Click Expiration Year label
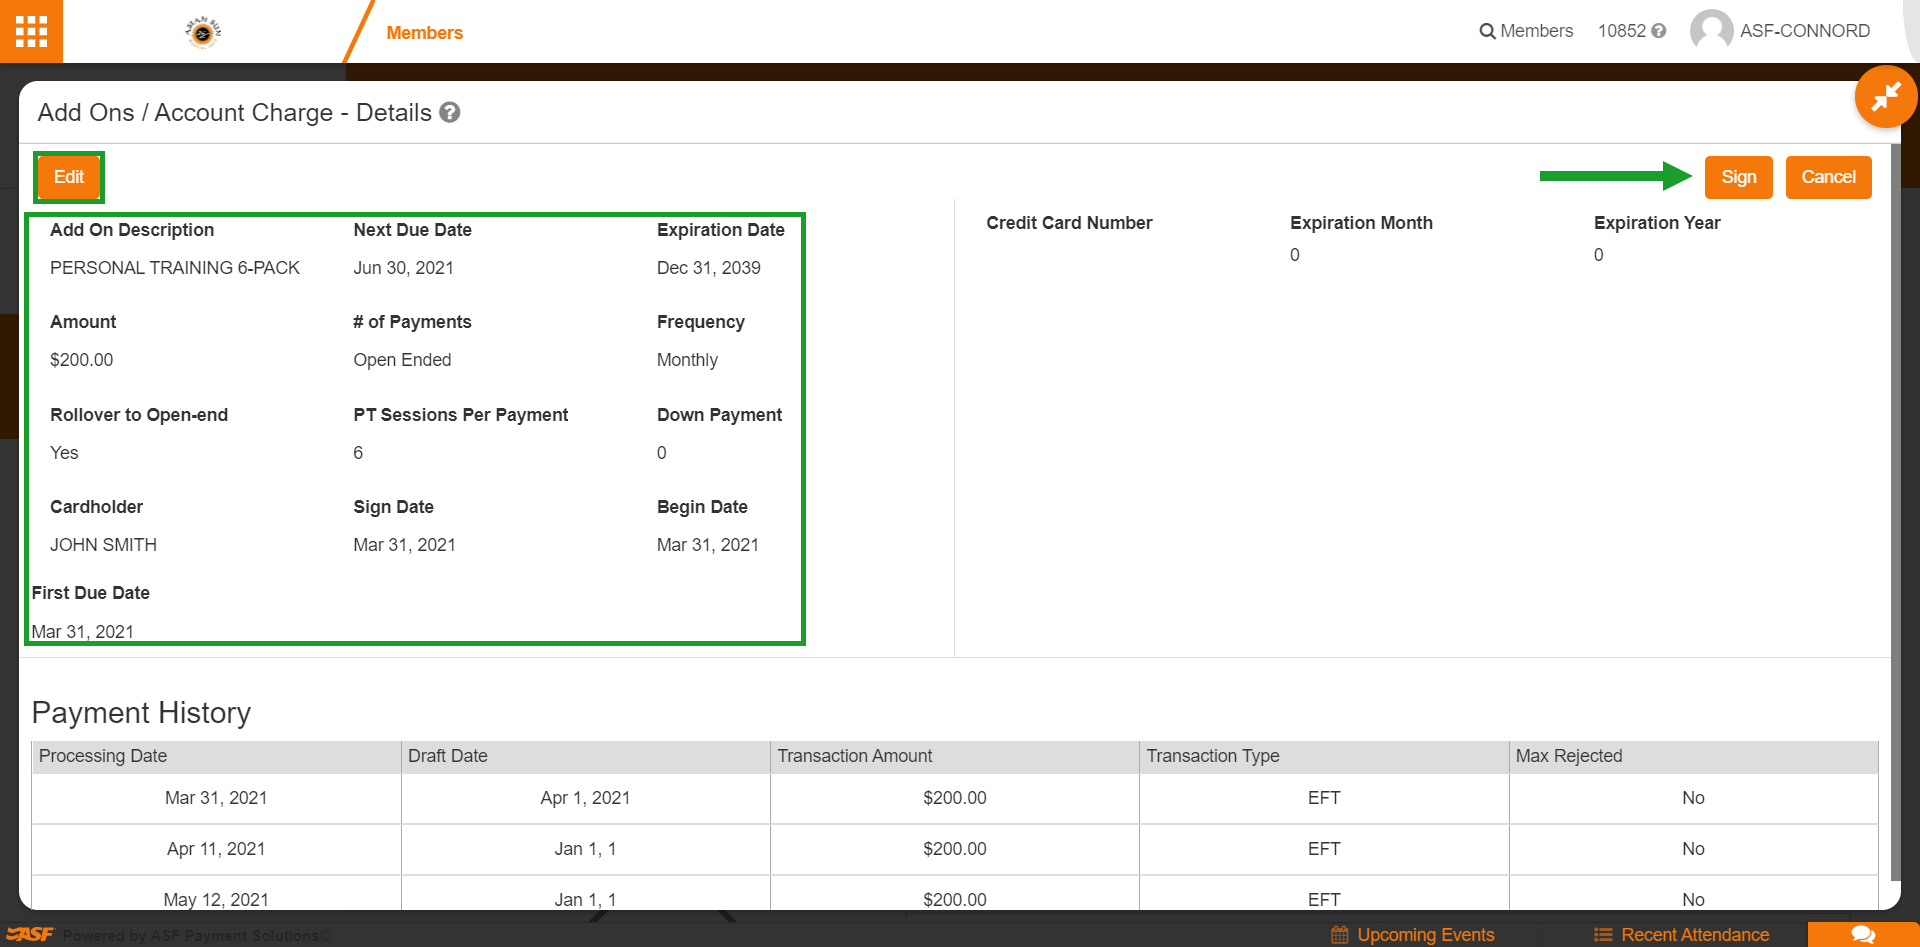Viewport: 1920px width, 947px height. coord(1657,223)
